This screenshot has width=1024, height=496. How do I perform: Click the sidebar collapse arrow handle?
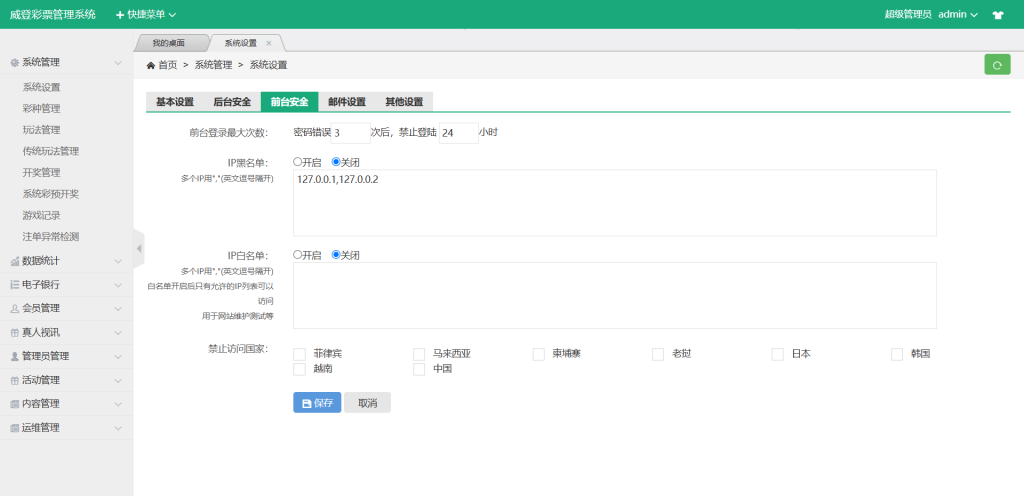coord(139,248)
